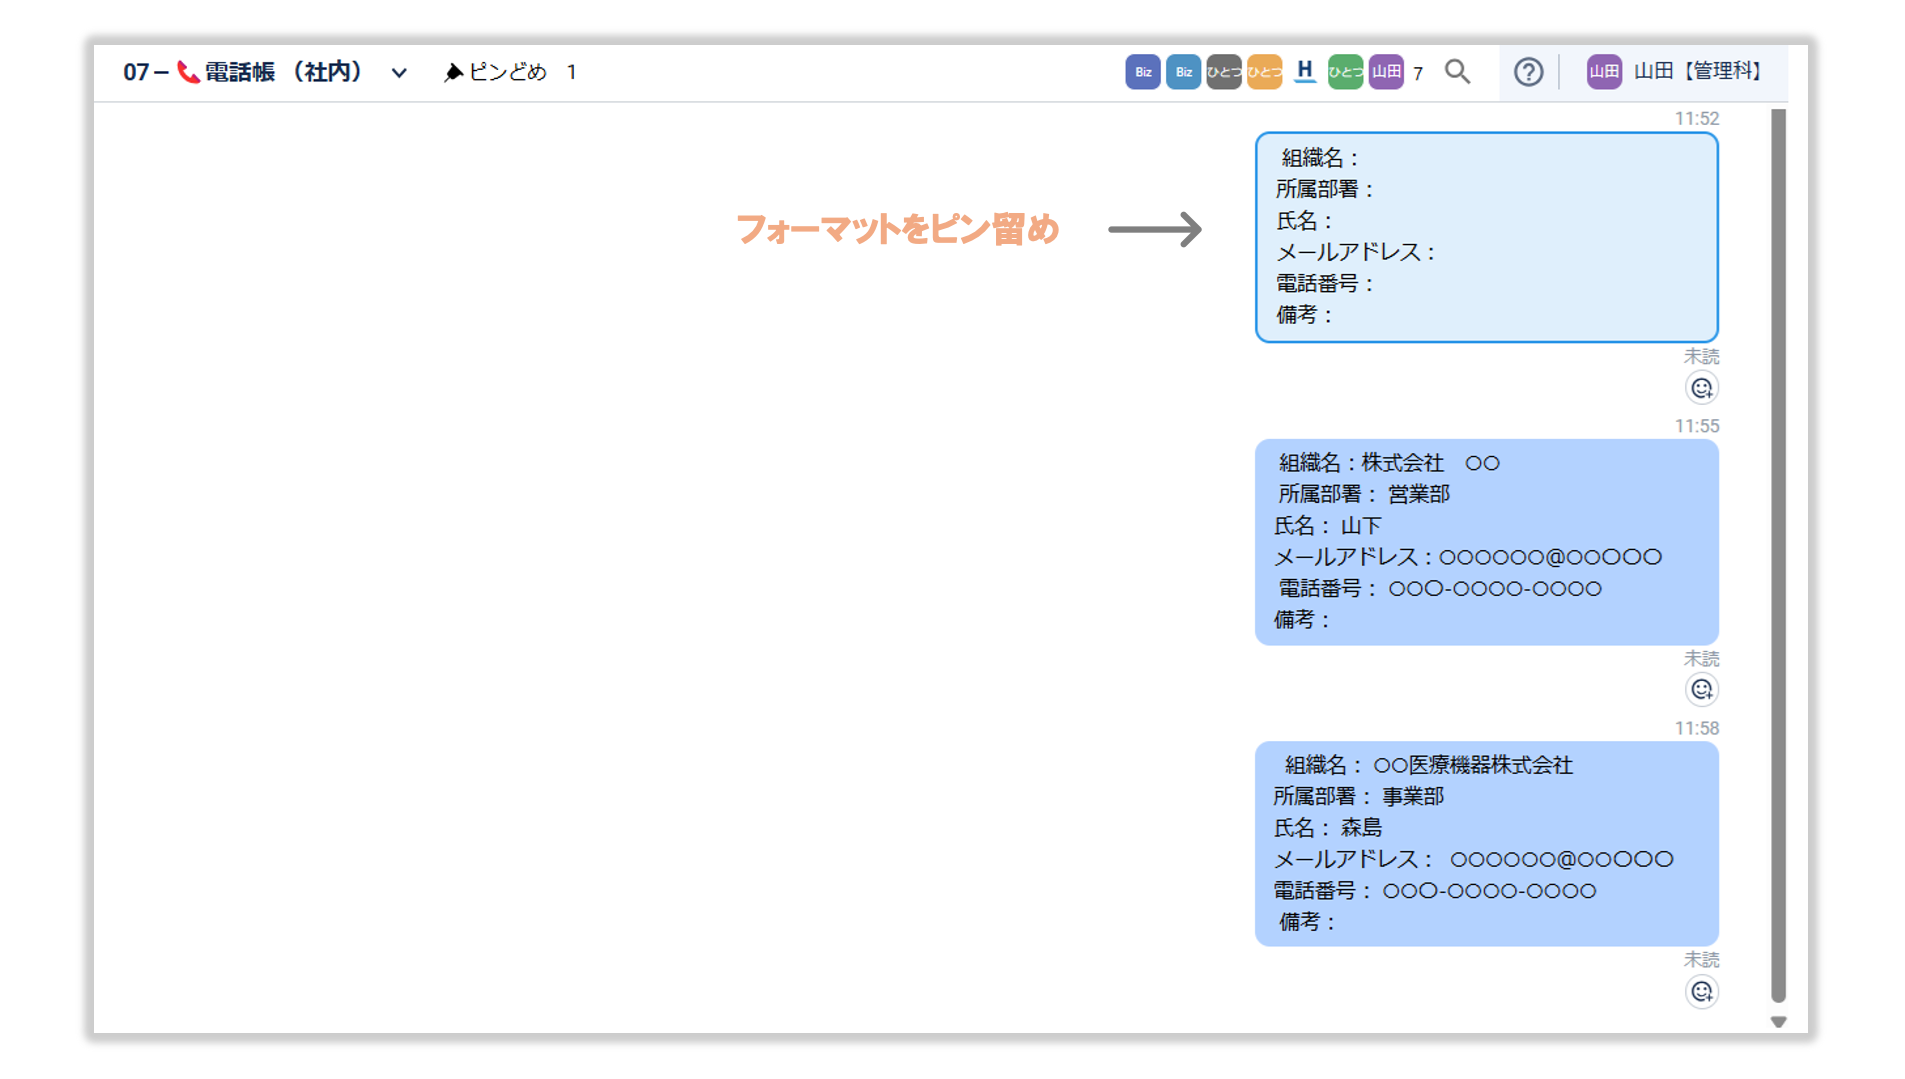Click the 氏名： 山下 line
This screenshot has height=1079, width=1905.
[x=1328, y=526]
